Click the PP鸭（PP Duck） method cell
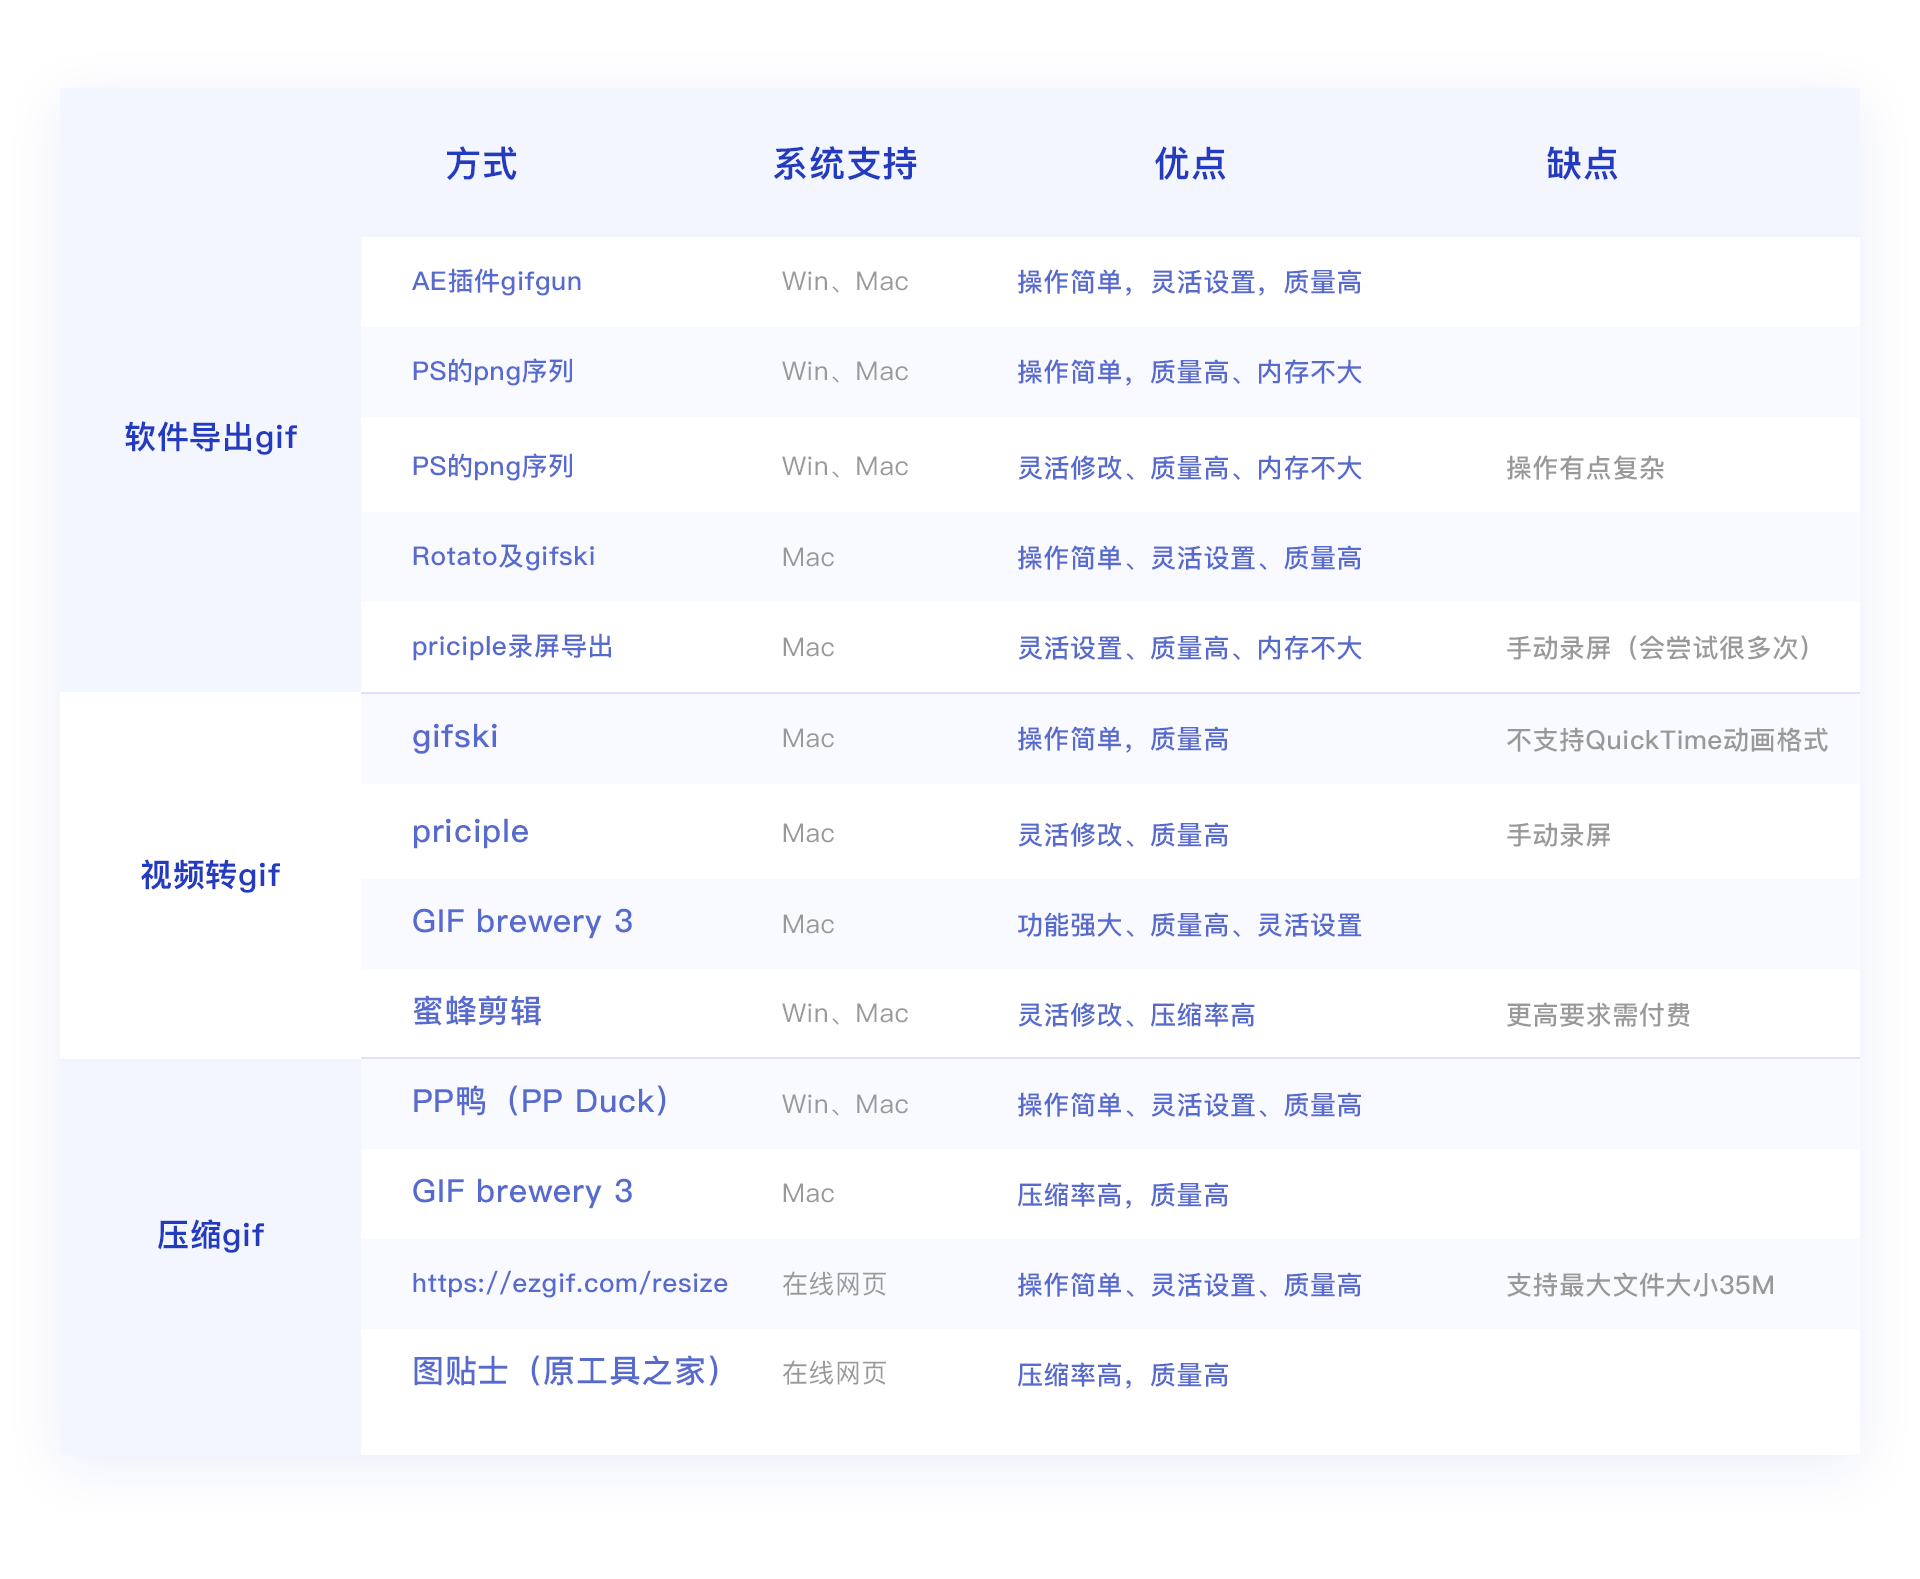1920x1579 pixels. pyautogui.click(x=540, y=1101)
